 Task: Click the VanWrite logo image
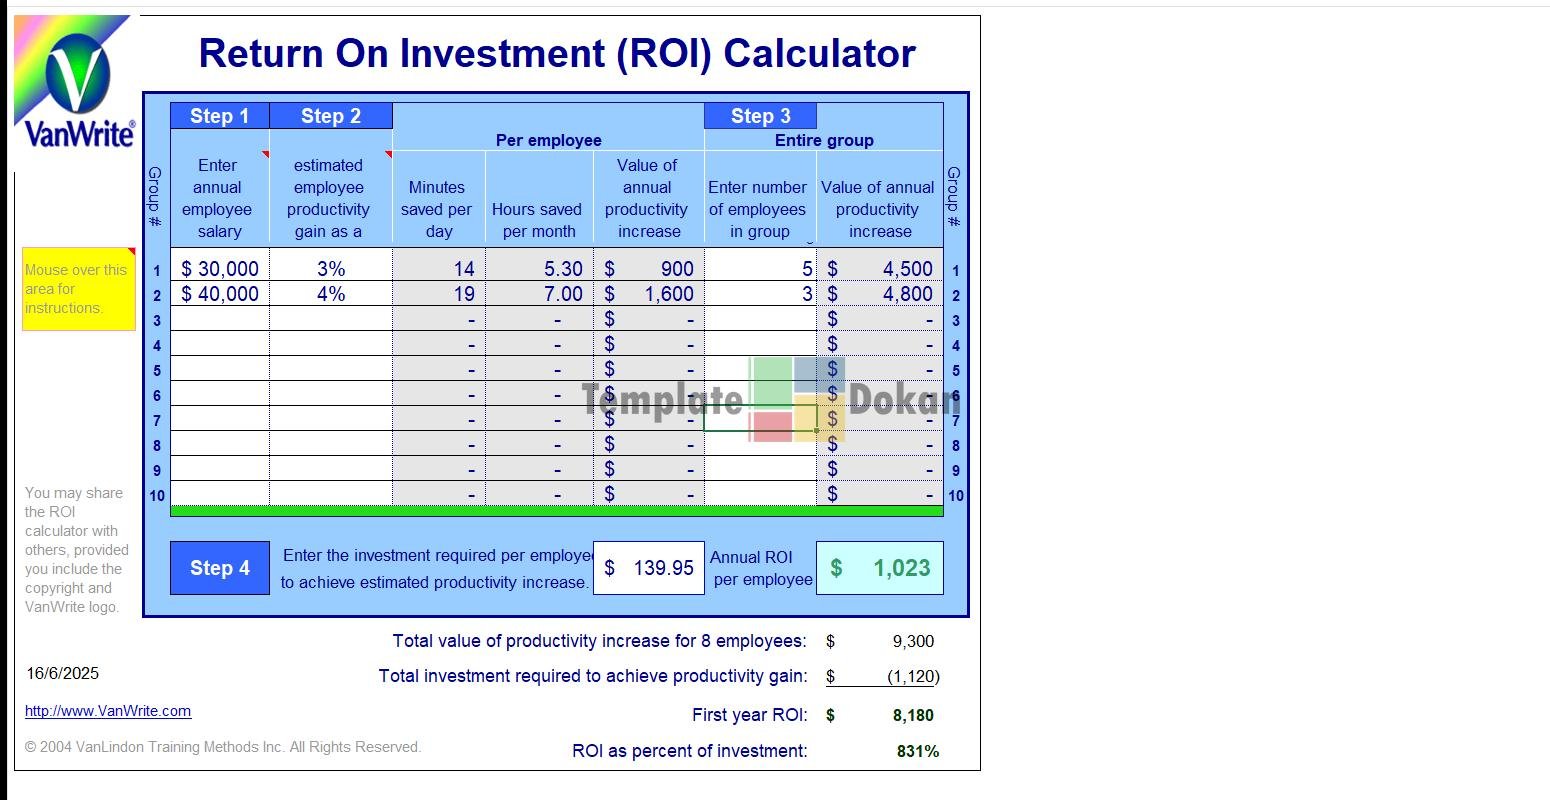[76, 90]
